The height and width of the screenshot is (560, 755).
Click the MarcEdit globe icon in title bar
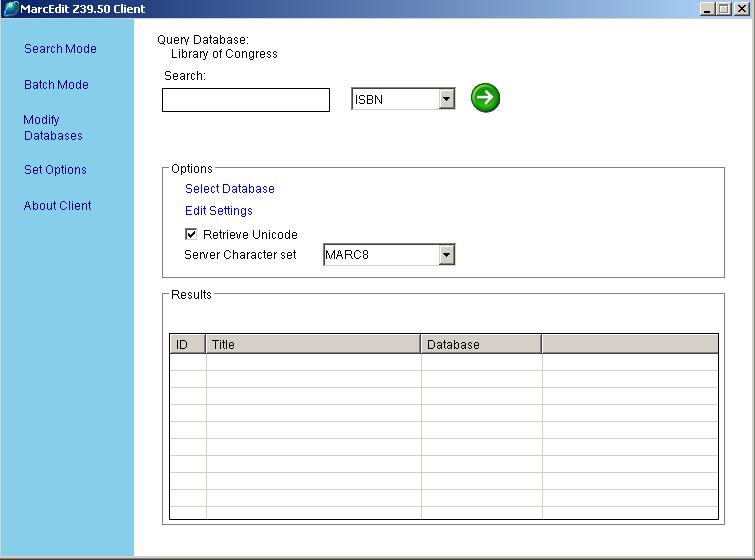pos(11,9)
